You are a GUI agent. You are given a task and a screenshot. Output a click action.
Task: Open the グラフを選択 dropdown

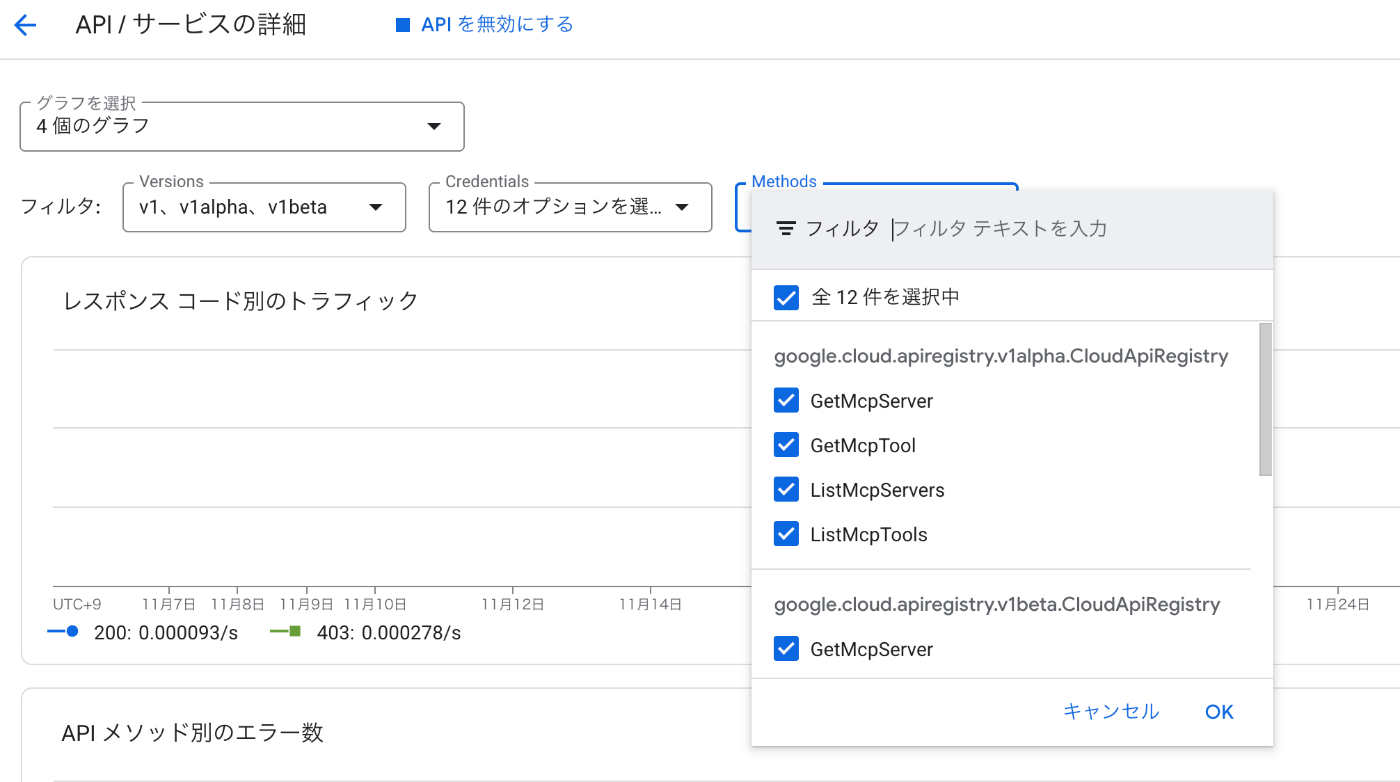pyautogui.click(x=242, y=127)
